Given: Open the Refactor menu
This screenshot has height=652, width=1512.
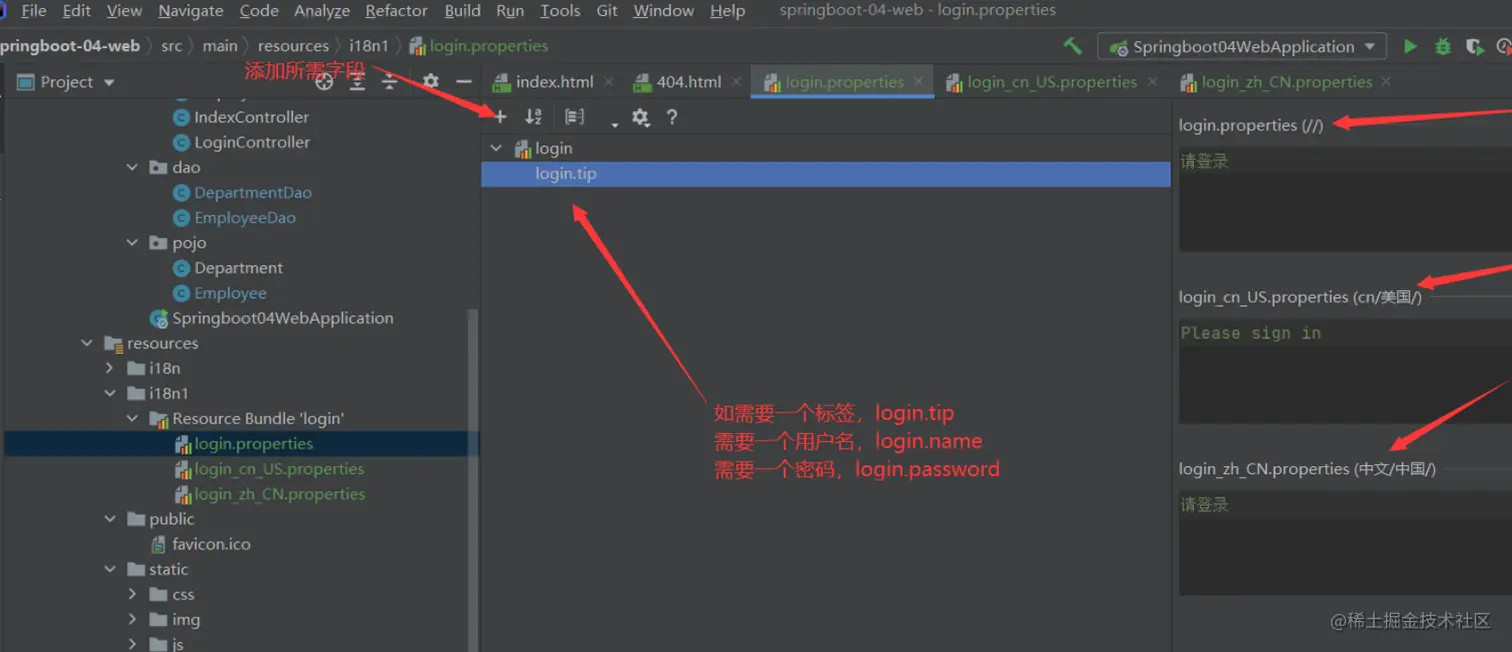Looking at the screenshot, I should [396, 11].
